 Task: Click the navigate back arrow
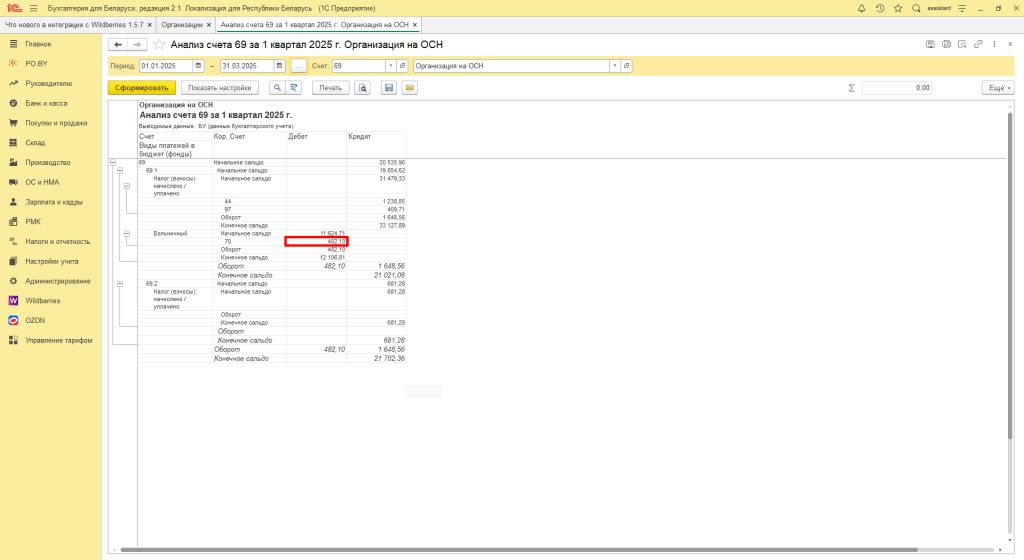point(117,45)
